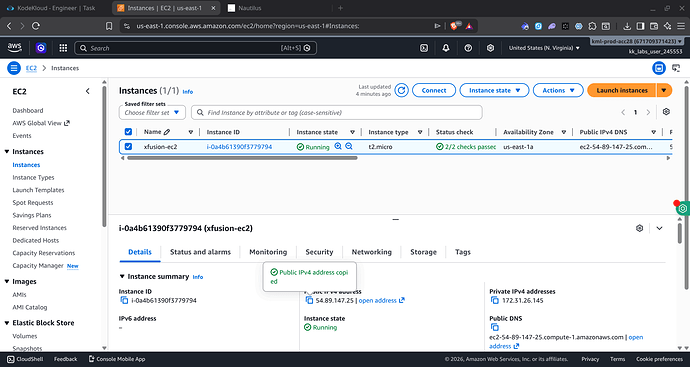Open the Storage tab
This screenshot has width=690, height=367.
423,252
